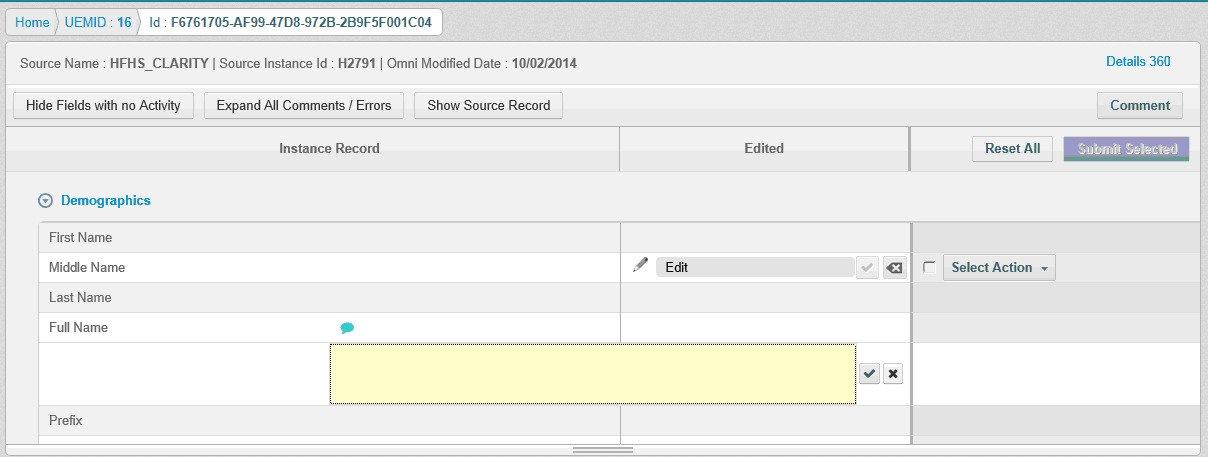Click the Comment button
The height and width of the screenshot is (457, 1208).
pos(1139,106)
